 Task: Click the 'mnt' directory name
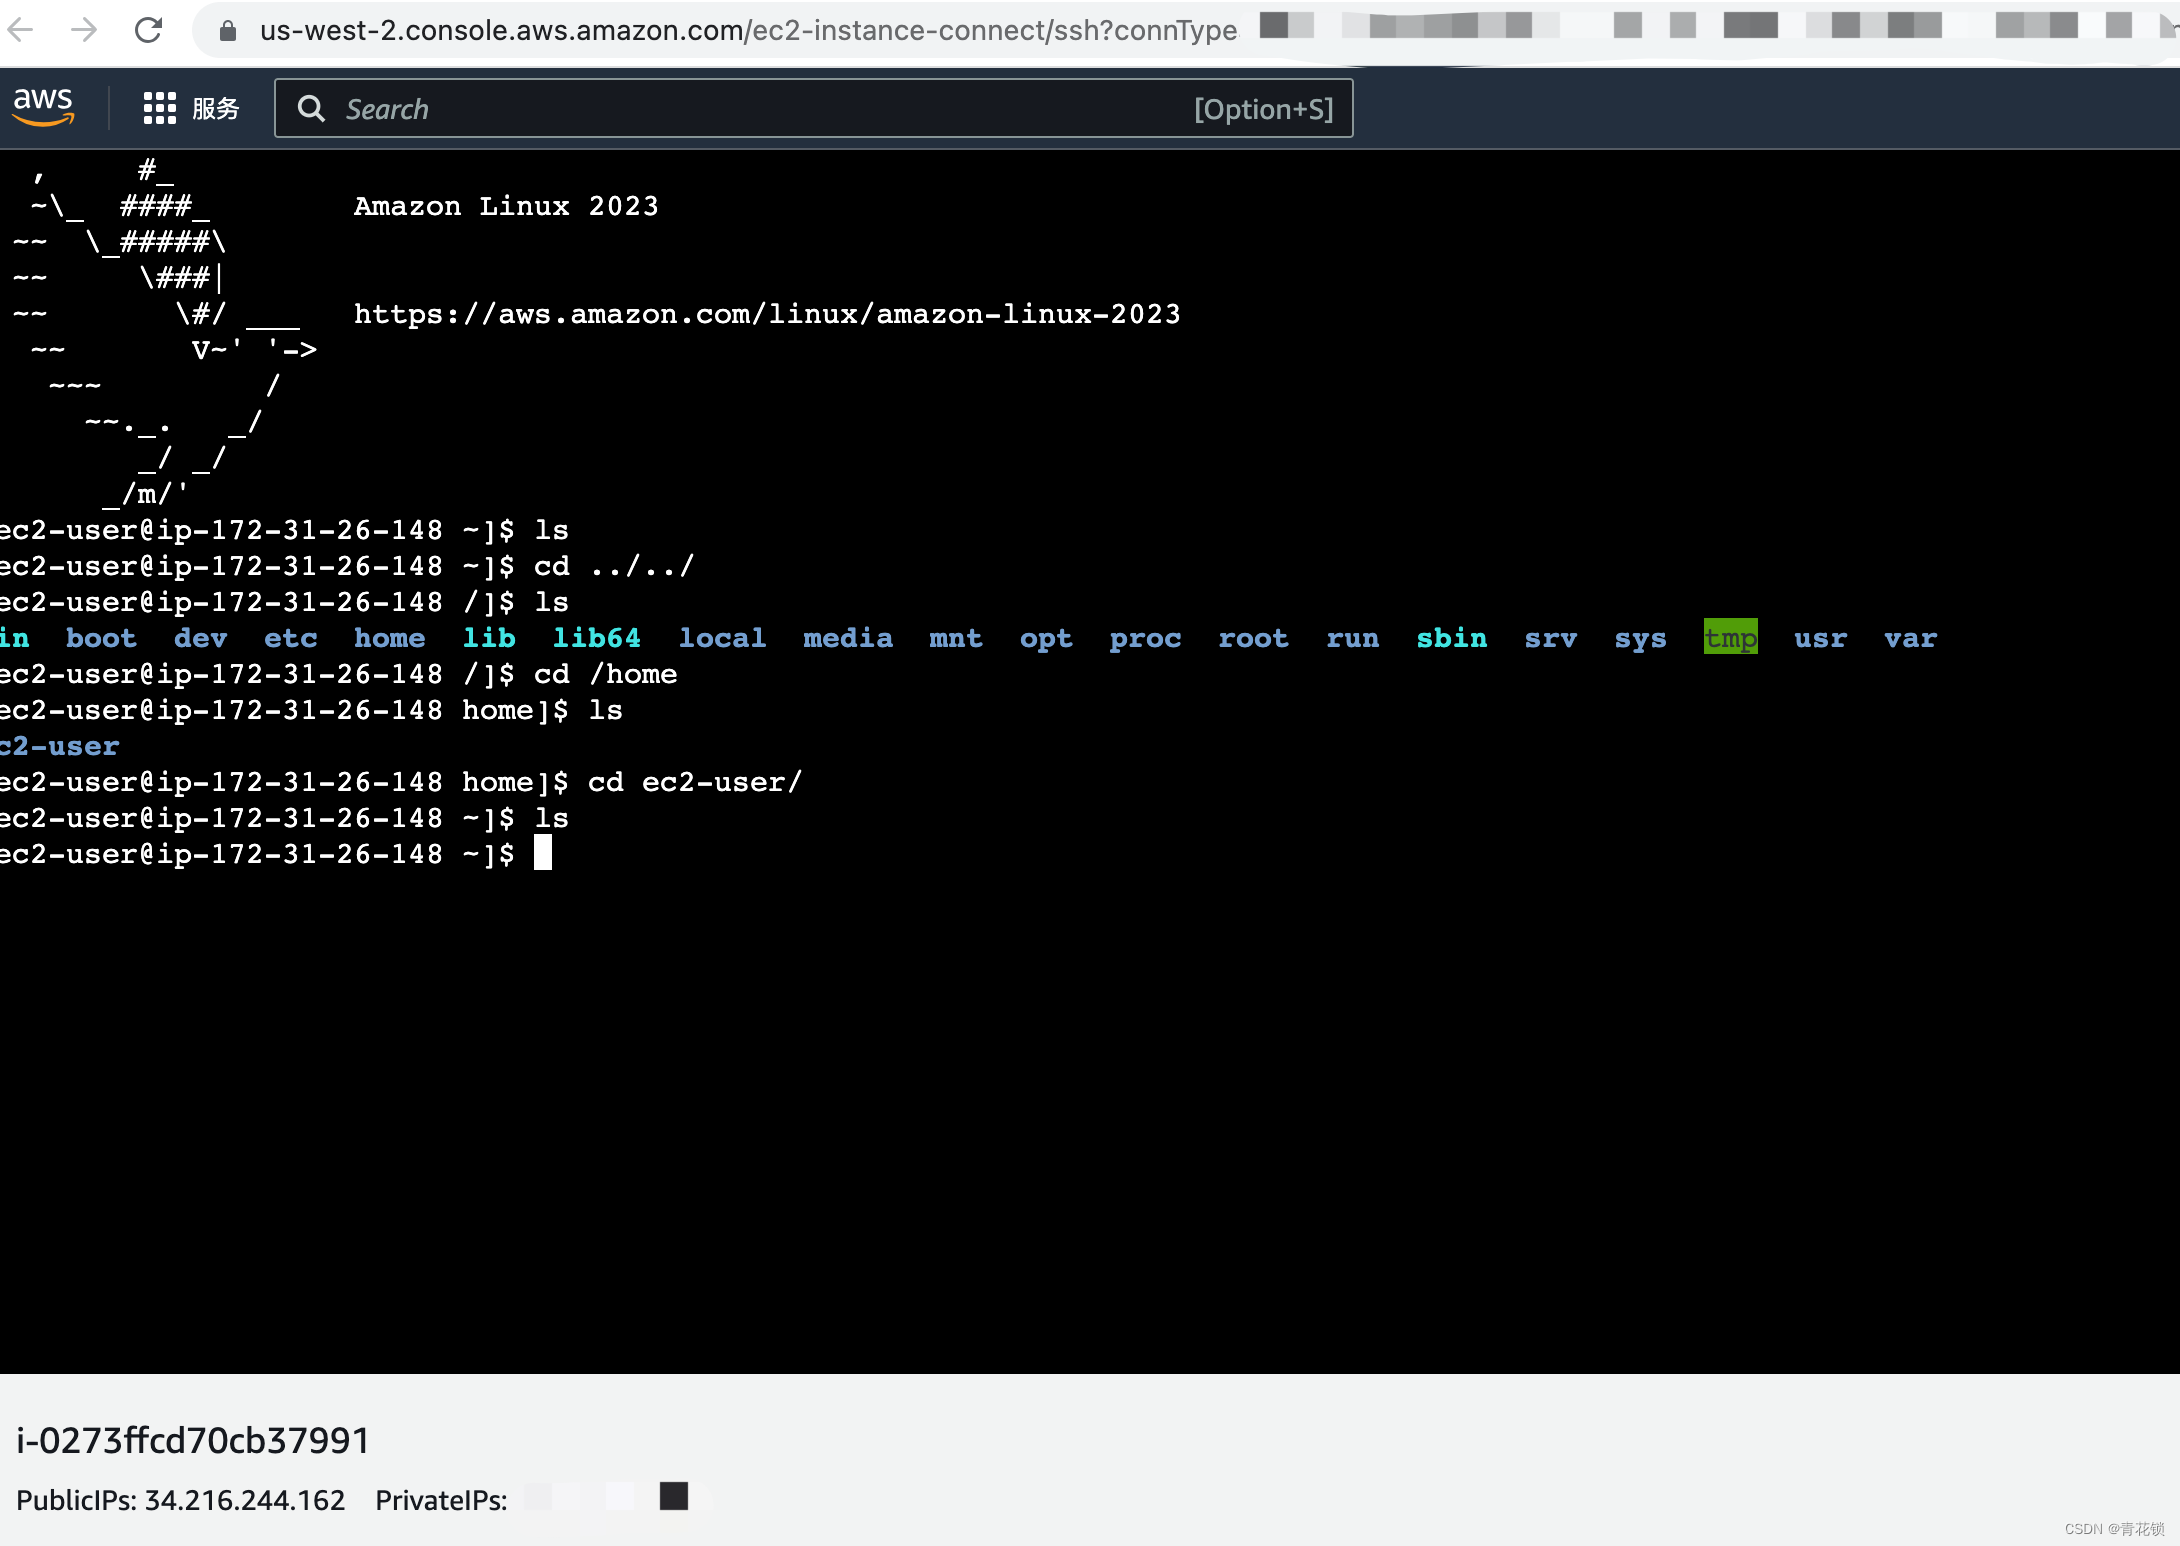(x=956, y=638)
